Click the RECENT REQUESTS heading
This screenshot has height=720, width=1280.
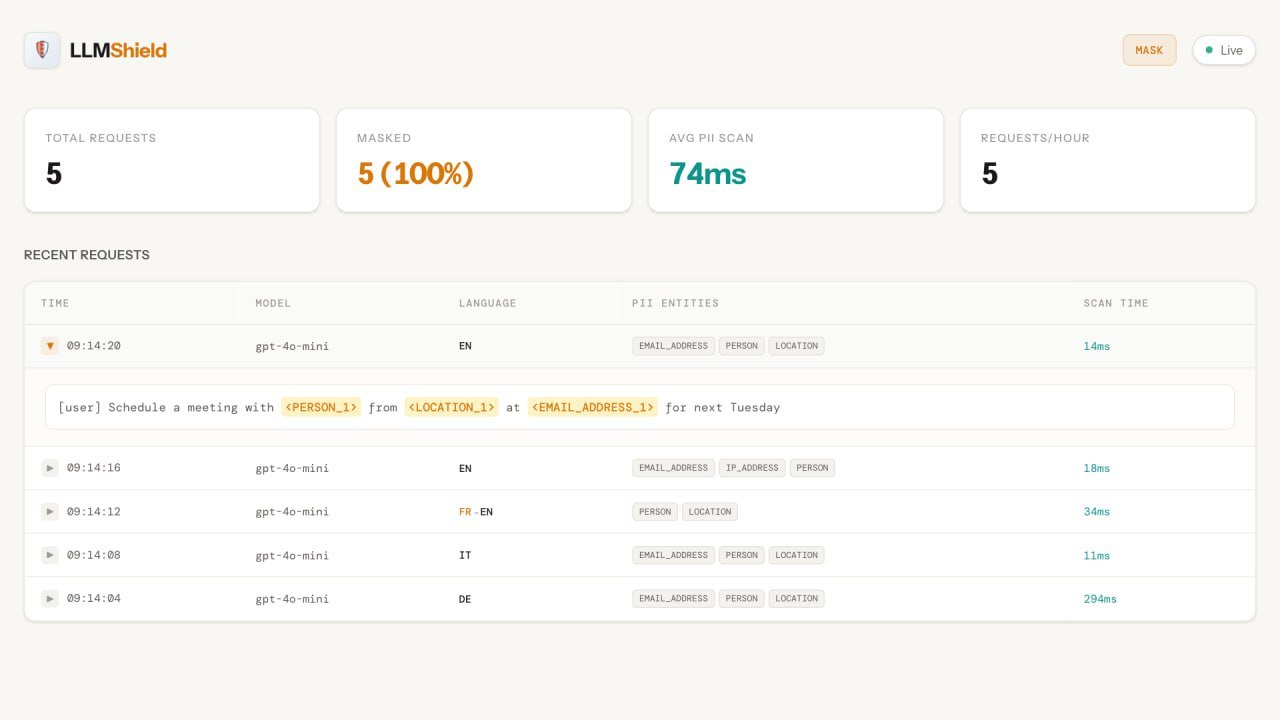pos(87,255)
